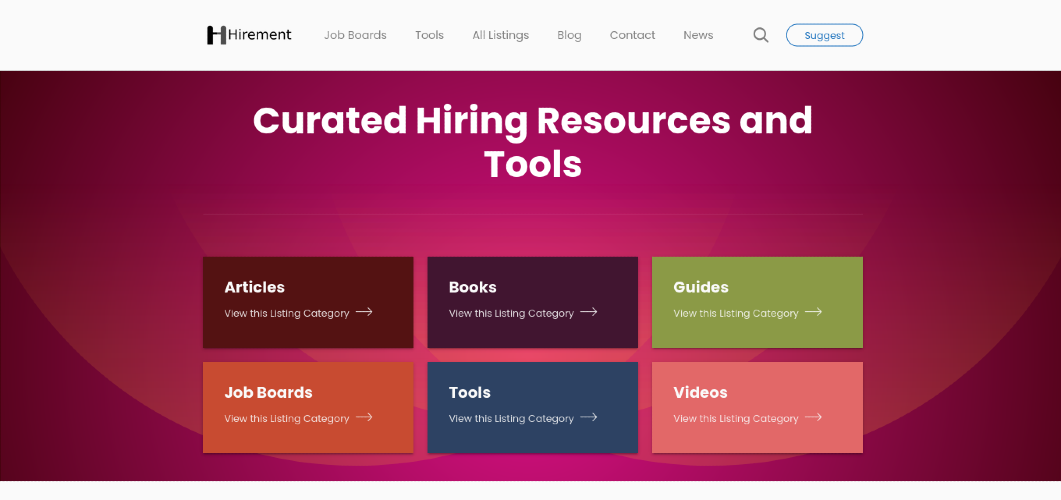Viewport: 1061px width, 500px height.
Task: Click the arrow icon on Tools card
Action: [589, 417]
